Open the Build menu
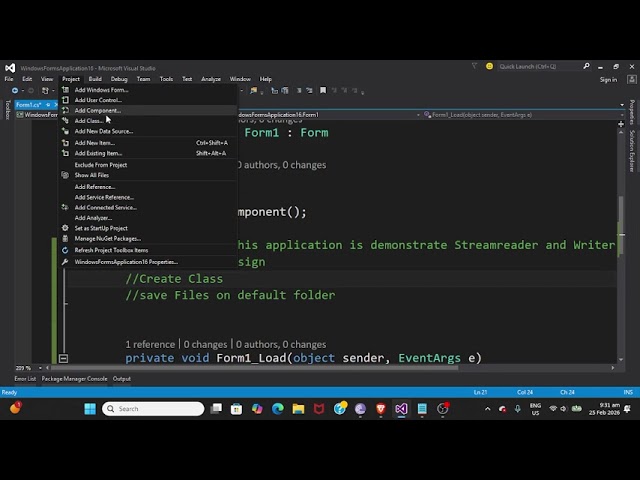The width and height of the screenshot is (640, 480). 95,79
